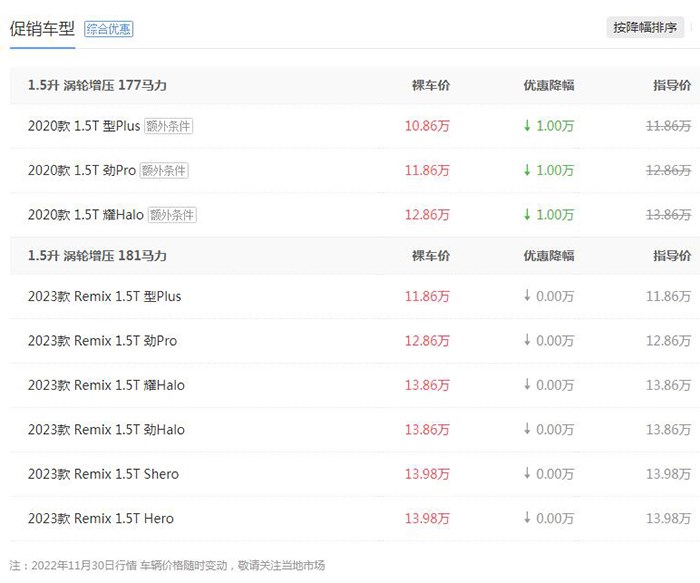
Task: Click 优惠降幅 header in 181马力 section
Action: coord(549,256)
